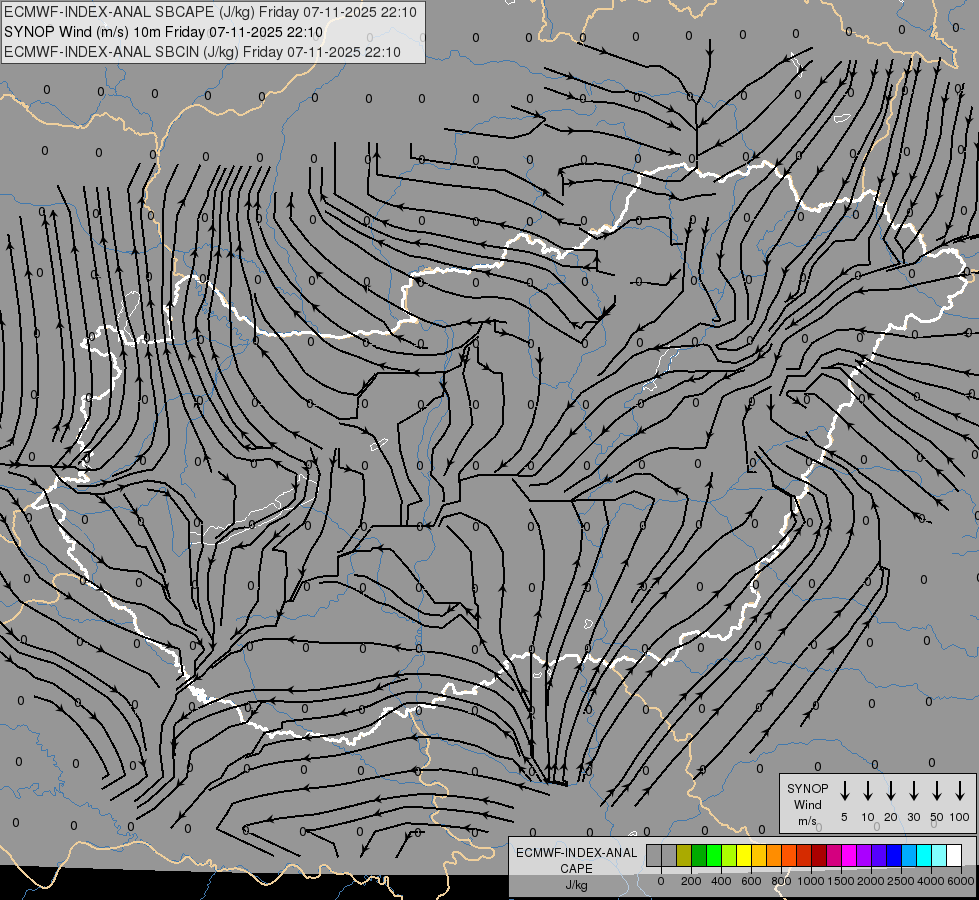This screenshot has width=979, height=900.
Task: Click the ECMWF-INDEX-ANAL SBCIN title line
Action: point(202,52)
